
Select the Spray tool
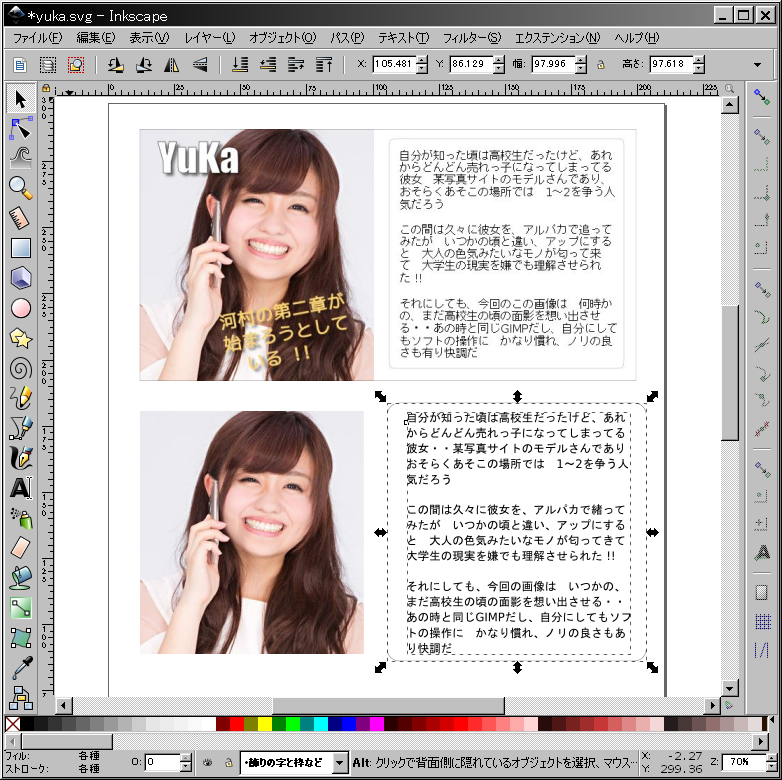click(21, 518)
